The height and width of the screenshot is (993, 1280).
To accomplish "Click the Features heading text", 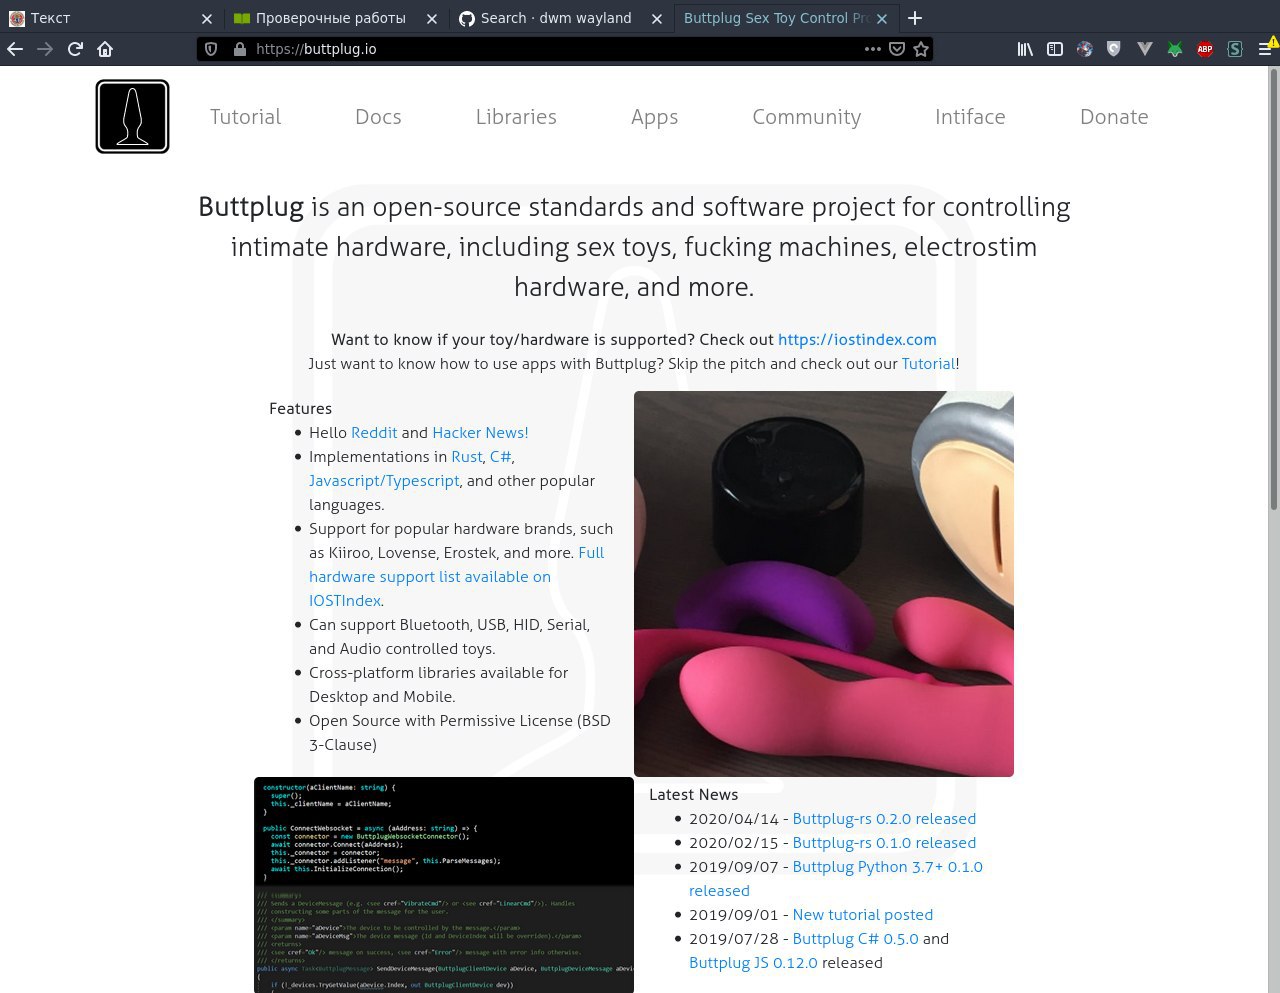I will click(x=300, y=409).
